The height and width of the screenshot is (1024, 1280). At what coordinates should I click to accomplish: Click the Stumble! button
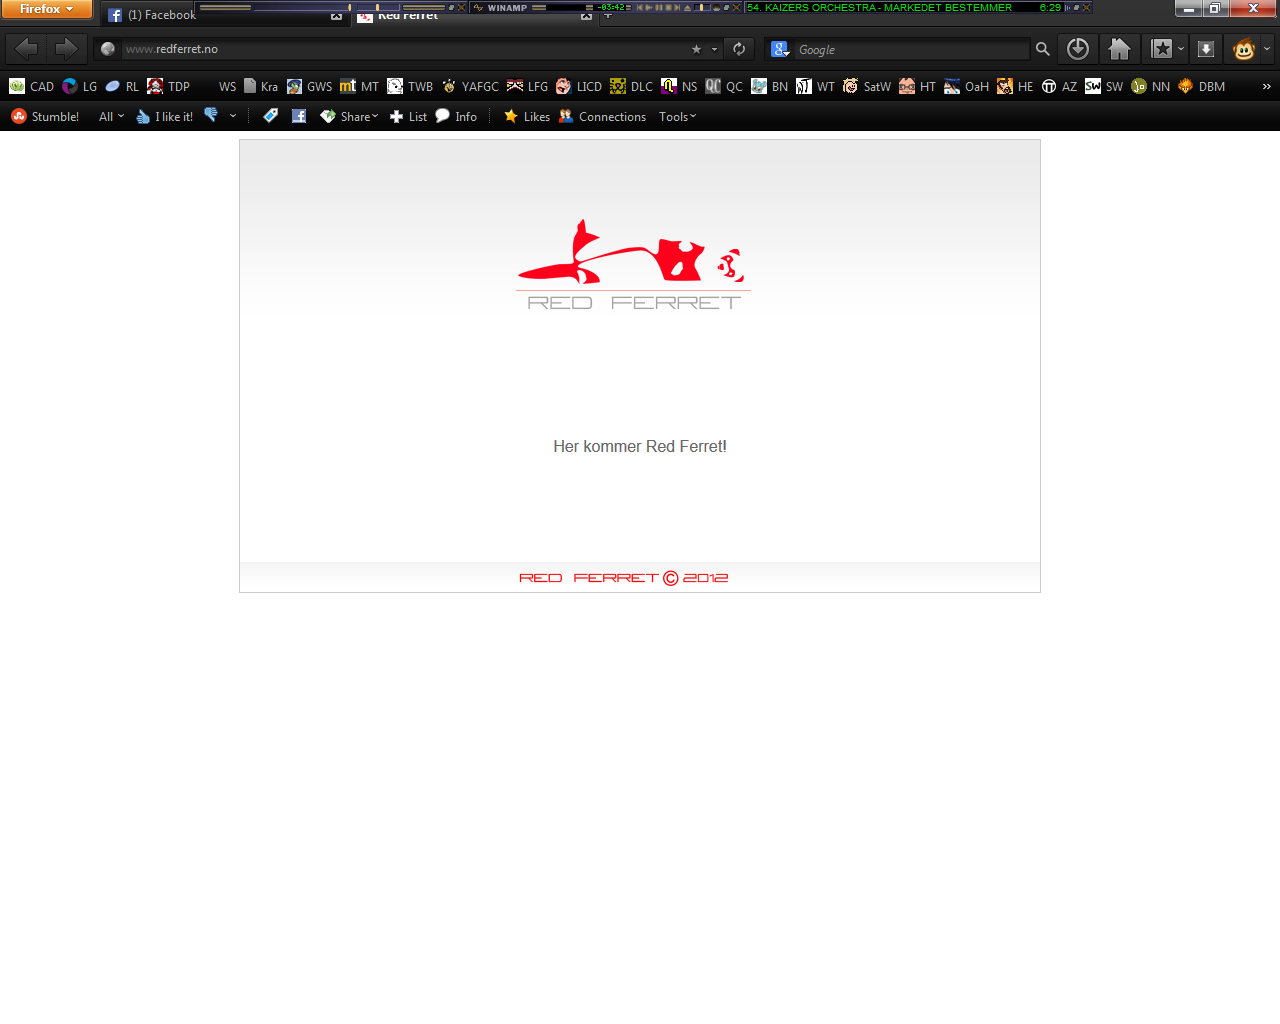[x=45, y=117]
